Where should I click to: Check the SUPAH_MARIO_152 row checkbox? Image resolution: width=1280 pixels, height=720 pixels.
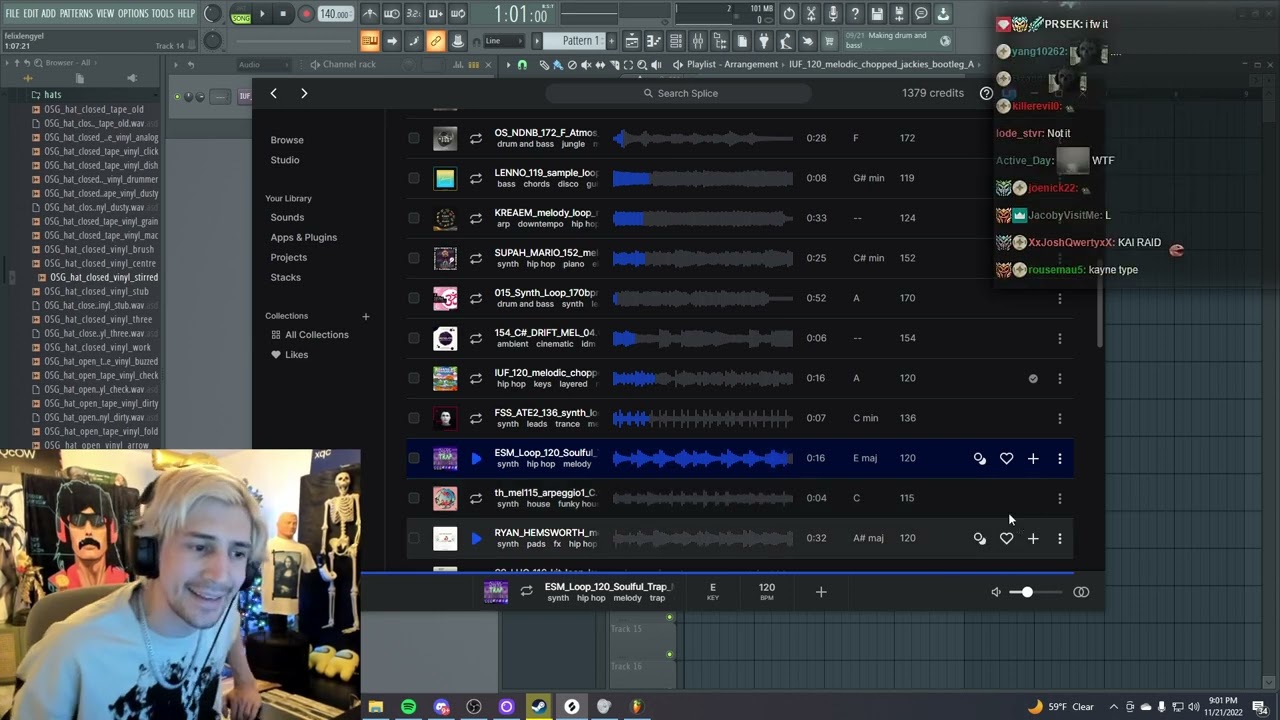coord(414,258)
